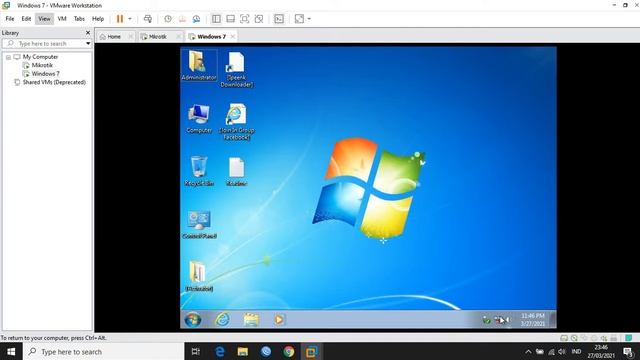Toggle the thumbnail bar view icon
The image size is (640, 360).
pyautogui.click(x=231, y=19)
